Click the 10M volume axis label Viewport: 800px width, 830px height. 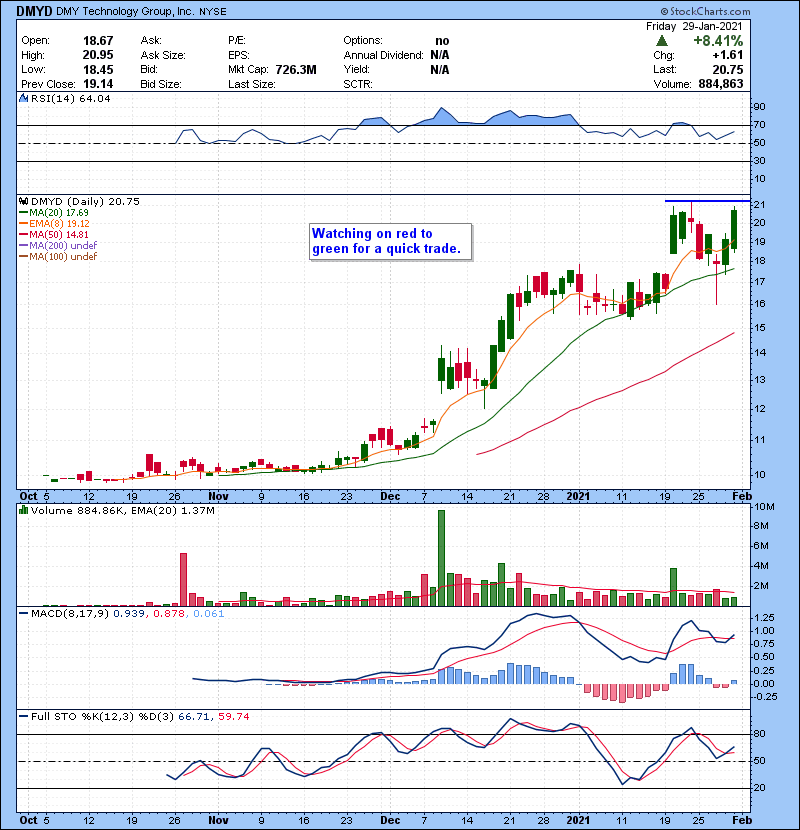[763, 507]
